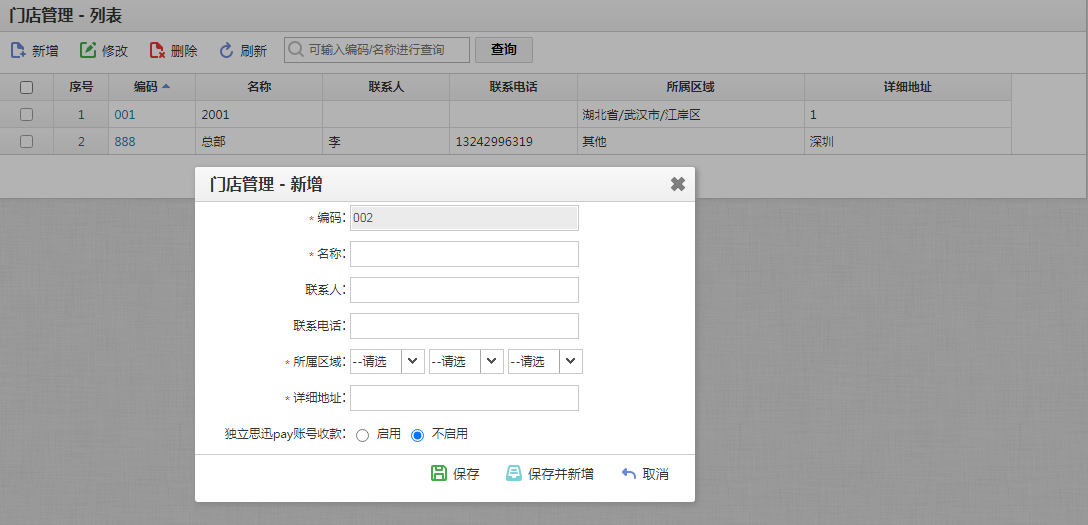Click the 保存并新增 button
This screenshot has height=525, width=1088.
(x=550, y=474)
